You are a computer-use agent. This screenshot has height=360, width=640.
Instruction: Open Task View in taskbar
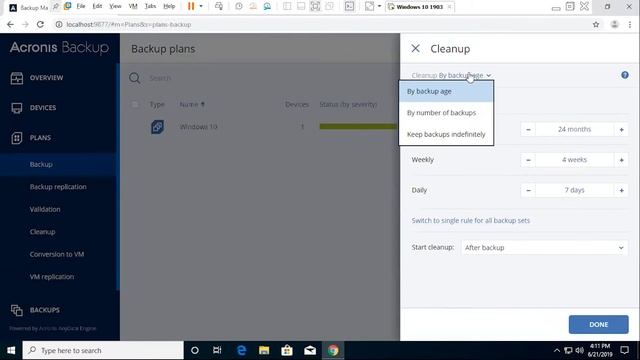pos(217,351)
